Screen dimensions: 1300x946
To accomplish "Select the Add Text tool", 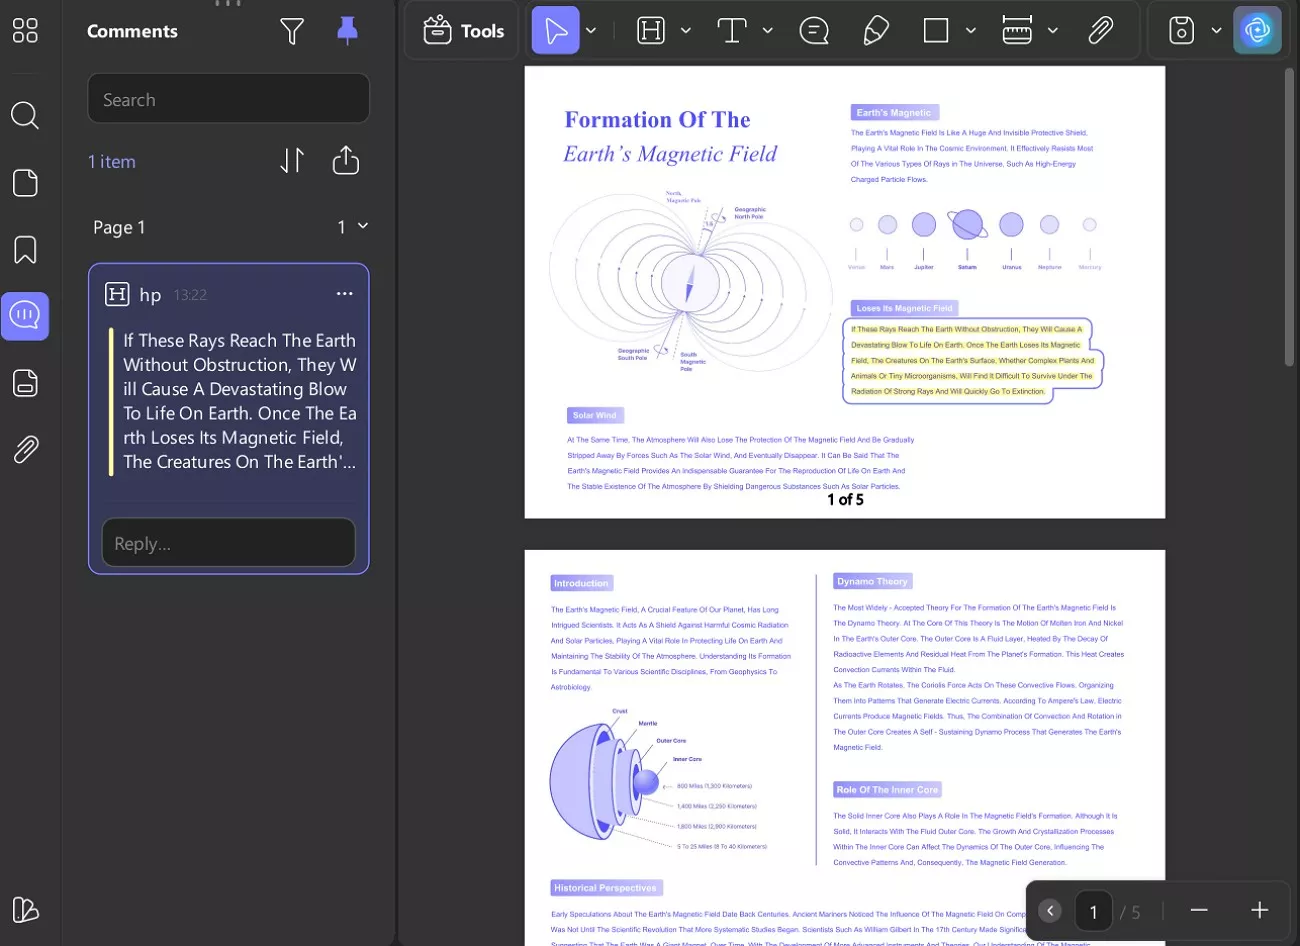I will [x=731, y=30].
